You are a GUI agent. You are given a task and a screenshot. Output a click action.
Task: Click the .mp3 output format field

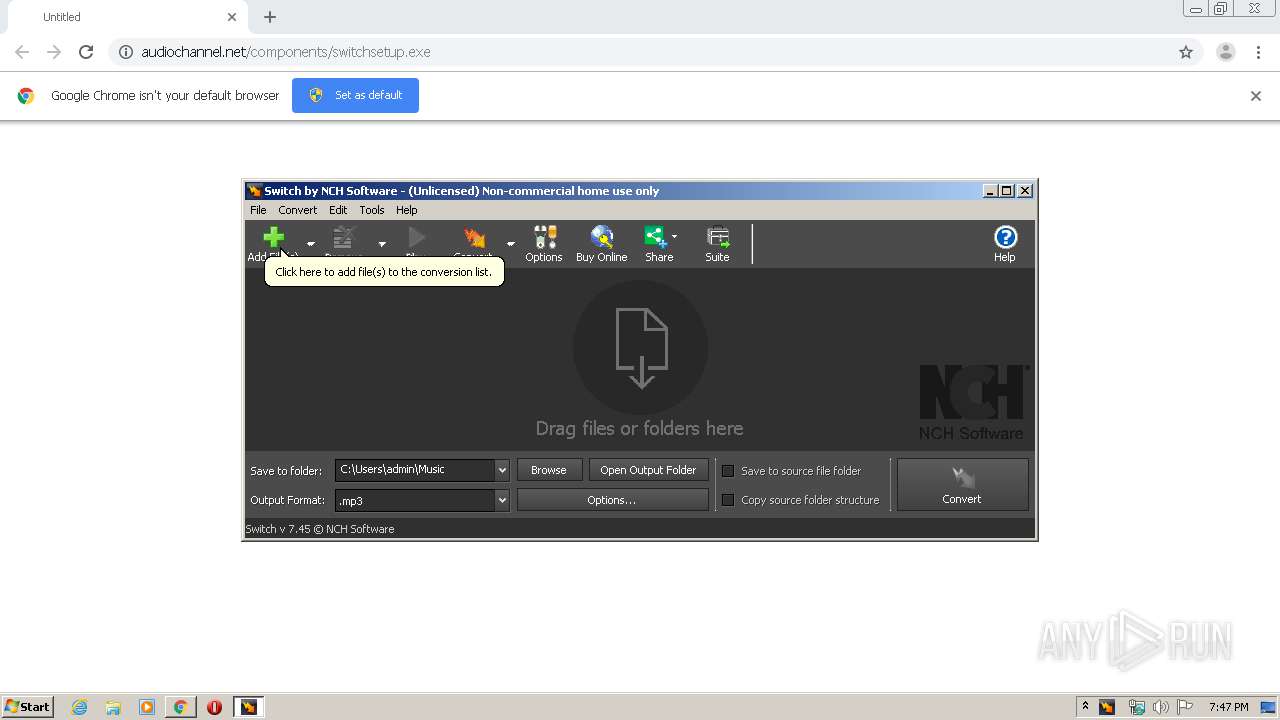click(x=415, y=500)
